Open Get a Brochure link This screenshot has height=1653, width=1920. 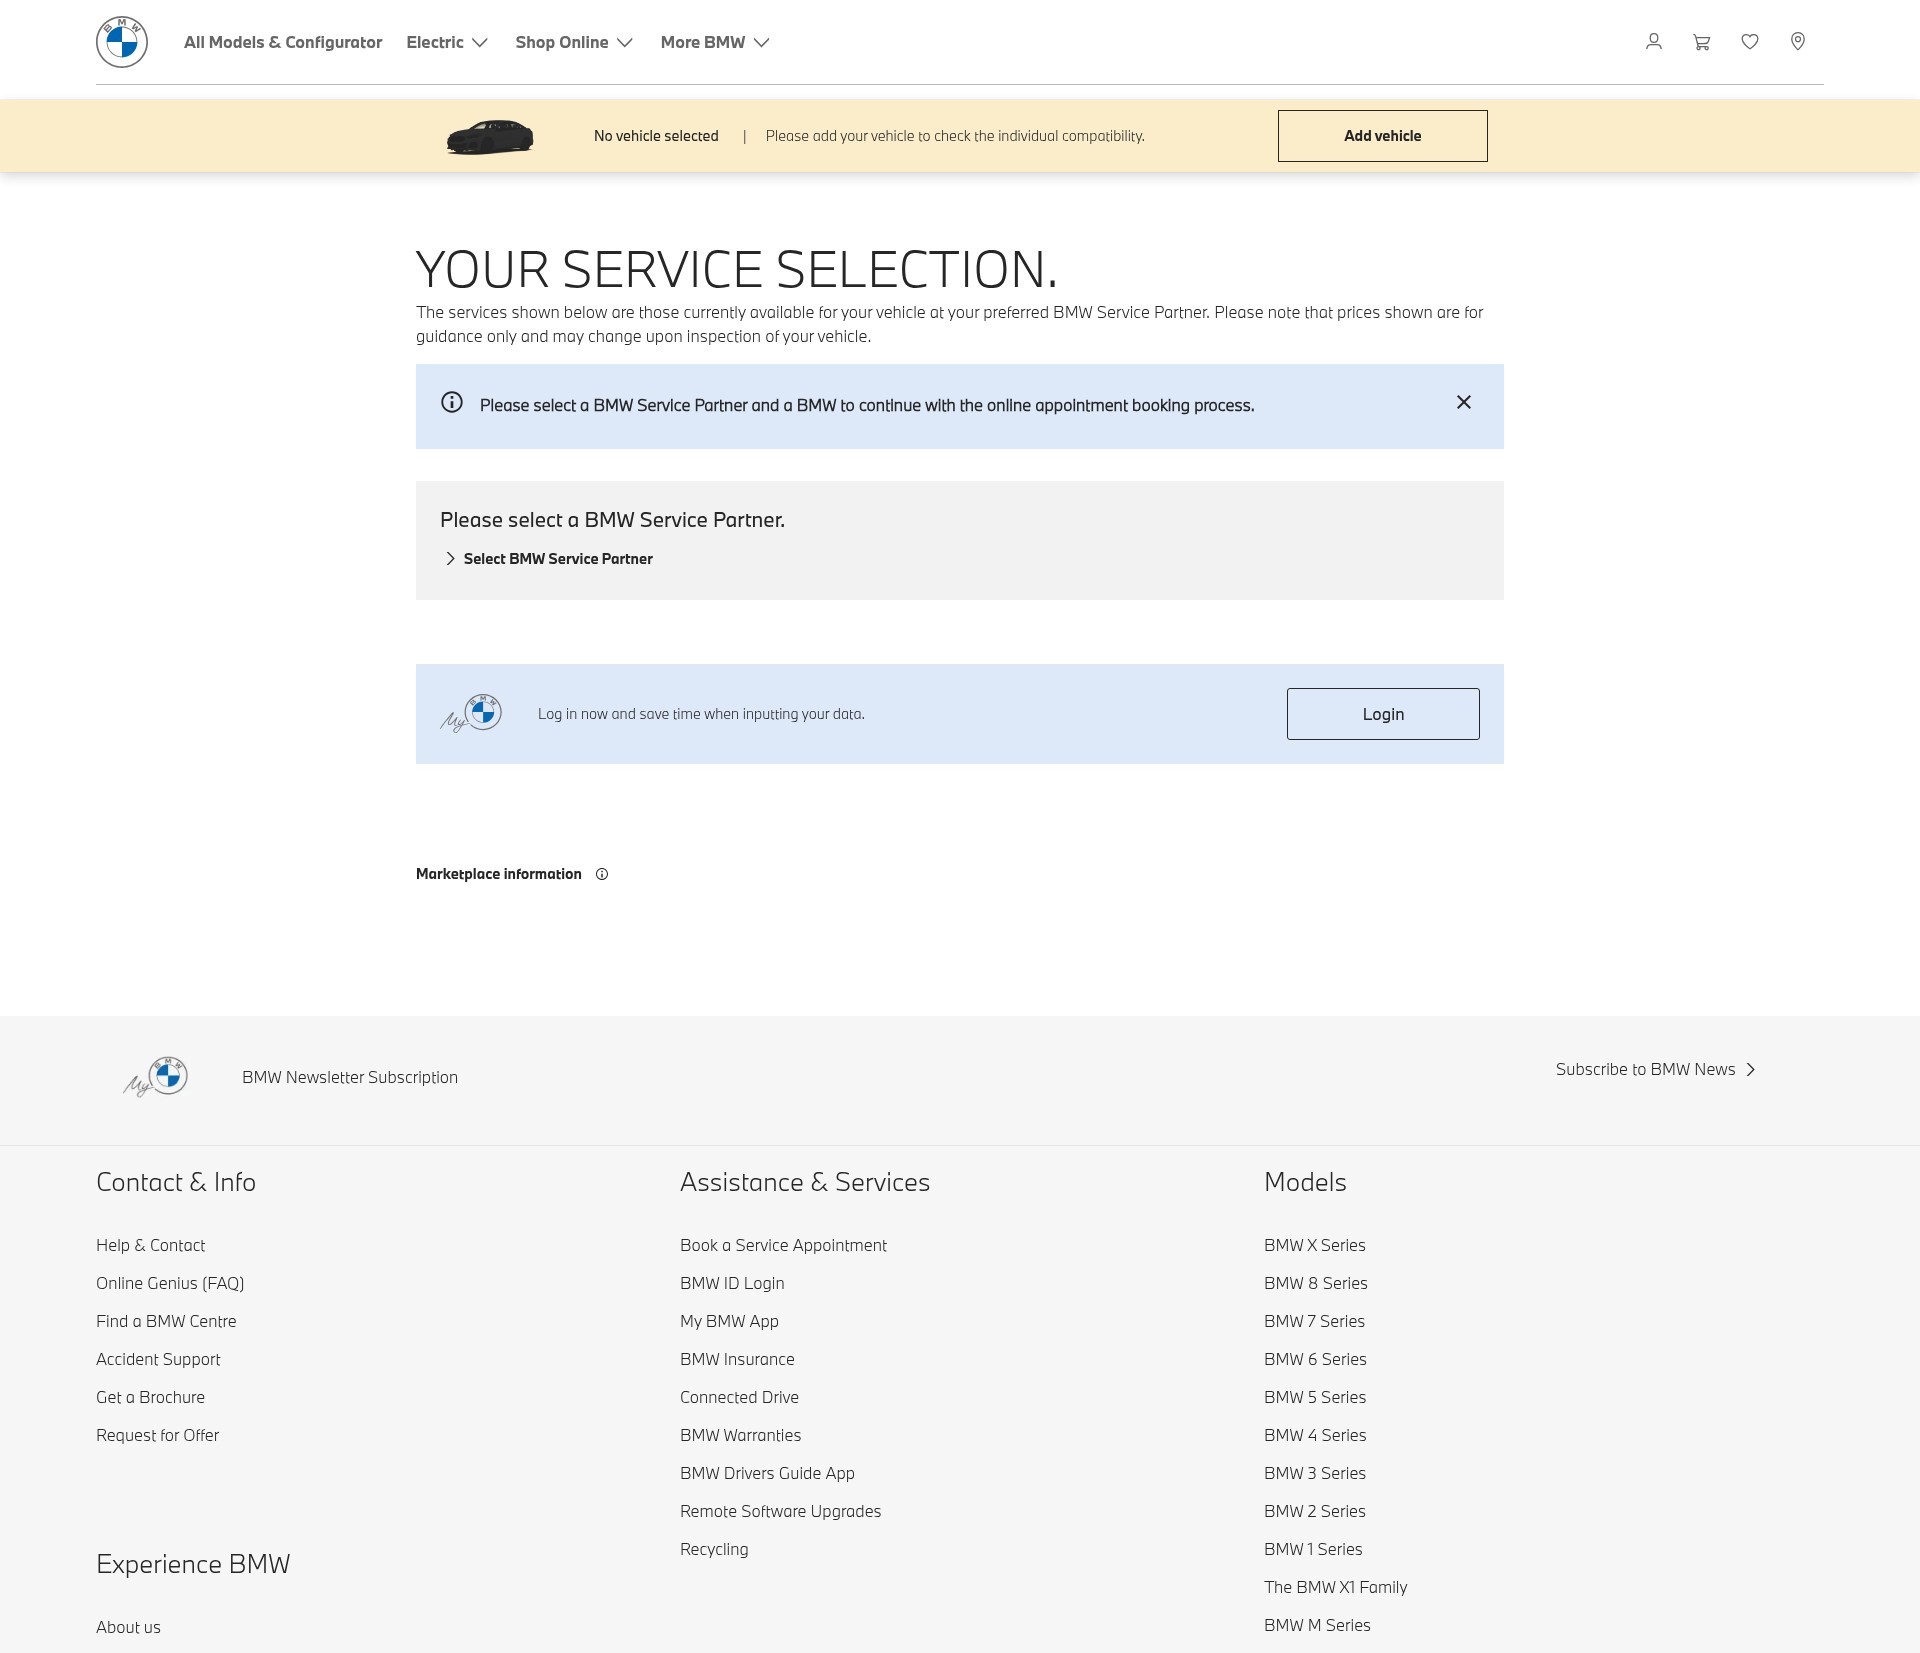[150, 1398]
